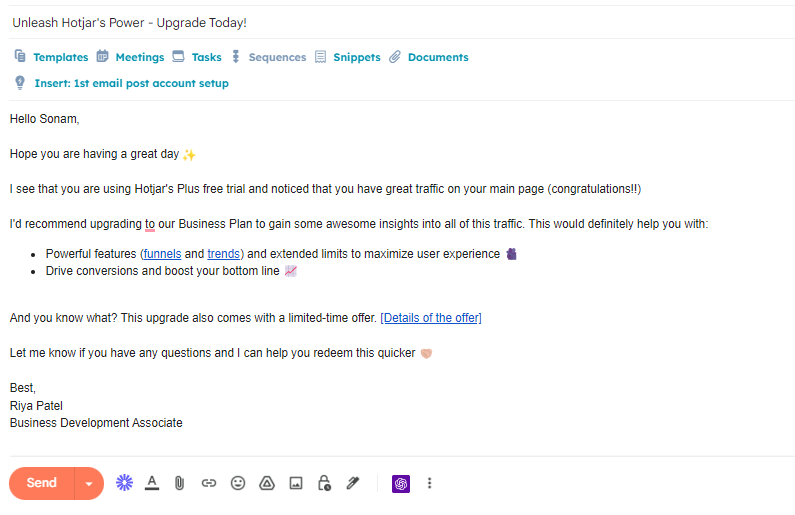Open the purple ChatGPT extension icon
The height and width of the screenshot is (515, 795).
tap(401, 484)
